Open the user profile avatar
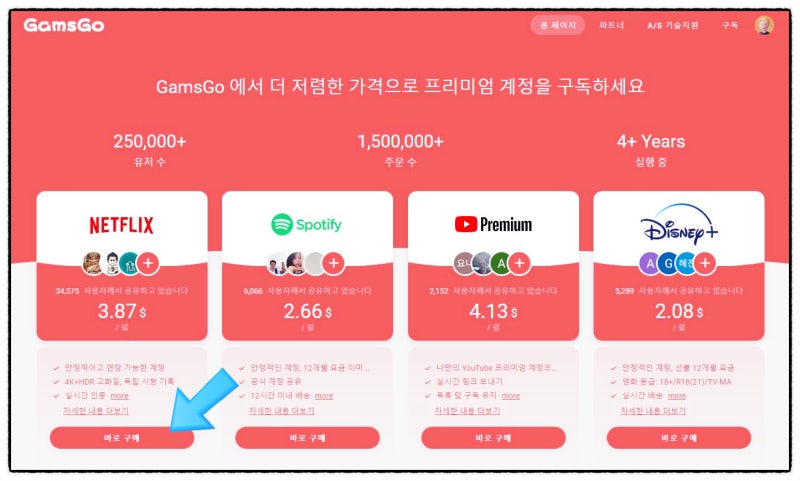This screenshot has height=481, width=800. 764,25
